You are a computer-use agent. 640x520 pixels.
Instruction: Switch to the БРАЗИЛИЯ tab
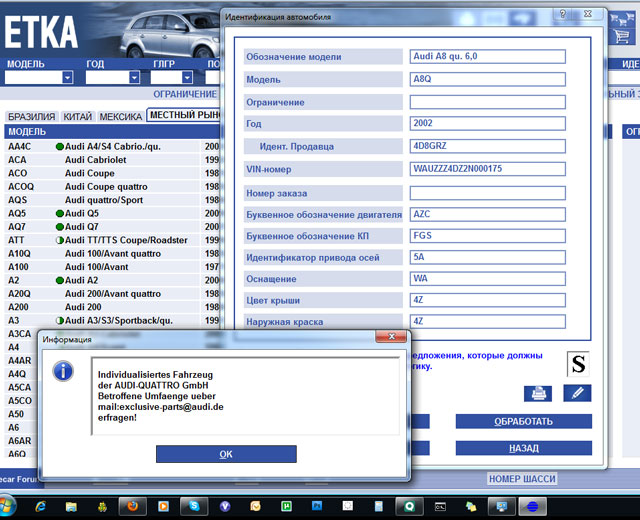32,116
